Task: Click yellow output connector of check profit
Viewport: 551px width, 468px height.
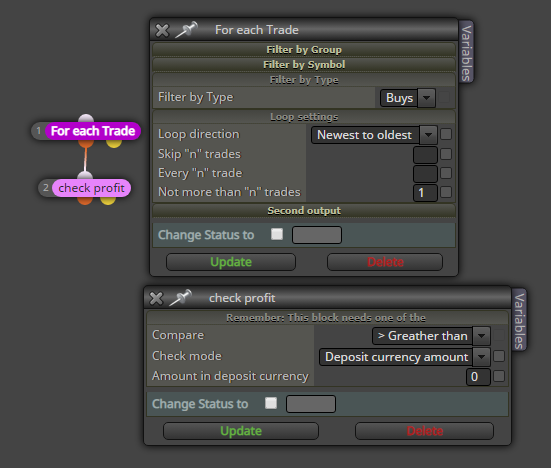Action: click(108, 200)
